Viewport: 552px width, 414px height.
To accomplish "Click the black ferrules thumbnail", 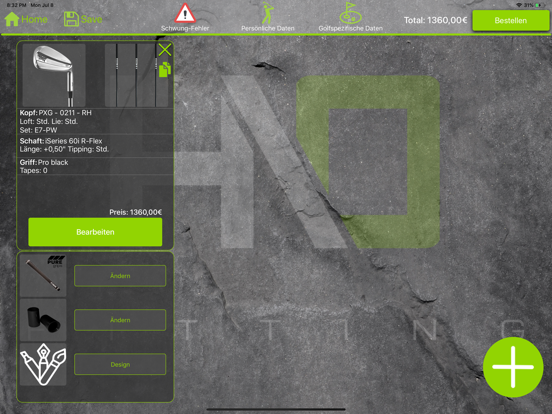I will tap(43, 320).
